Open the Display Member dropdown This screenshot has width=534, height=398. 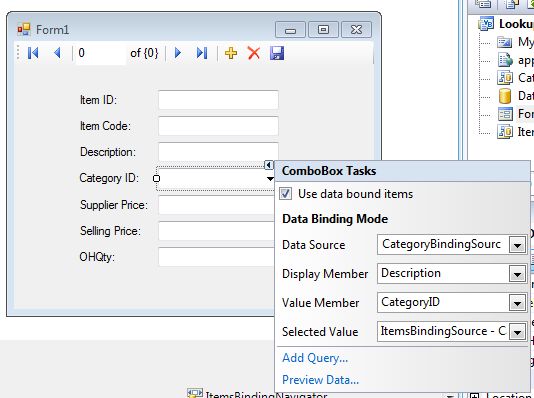coord(517,274)
